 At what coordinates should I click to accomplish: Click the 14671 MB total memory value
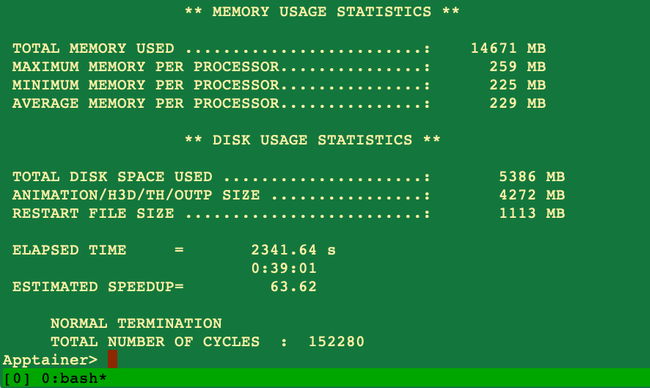[x=508, y=48]
